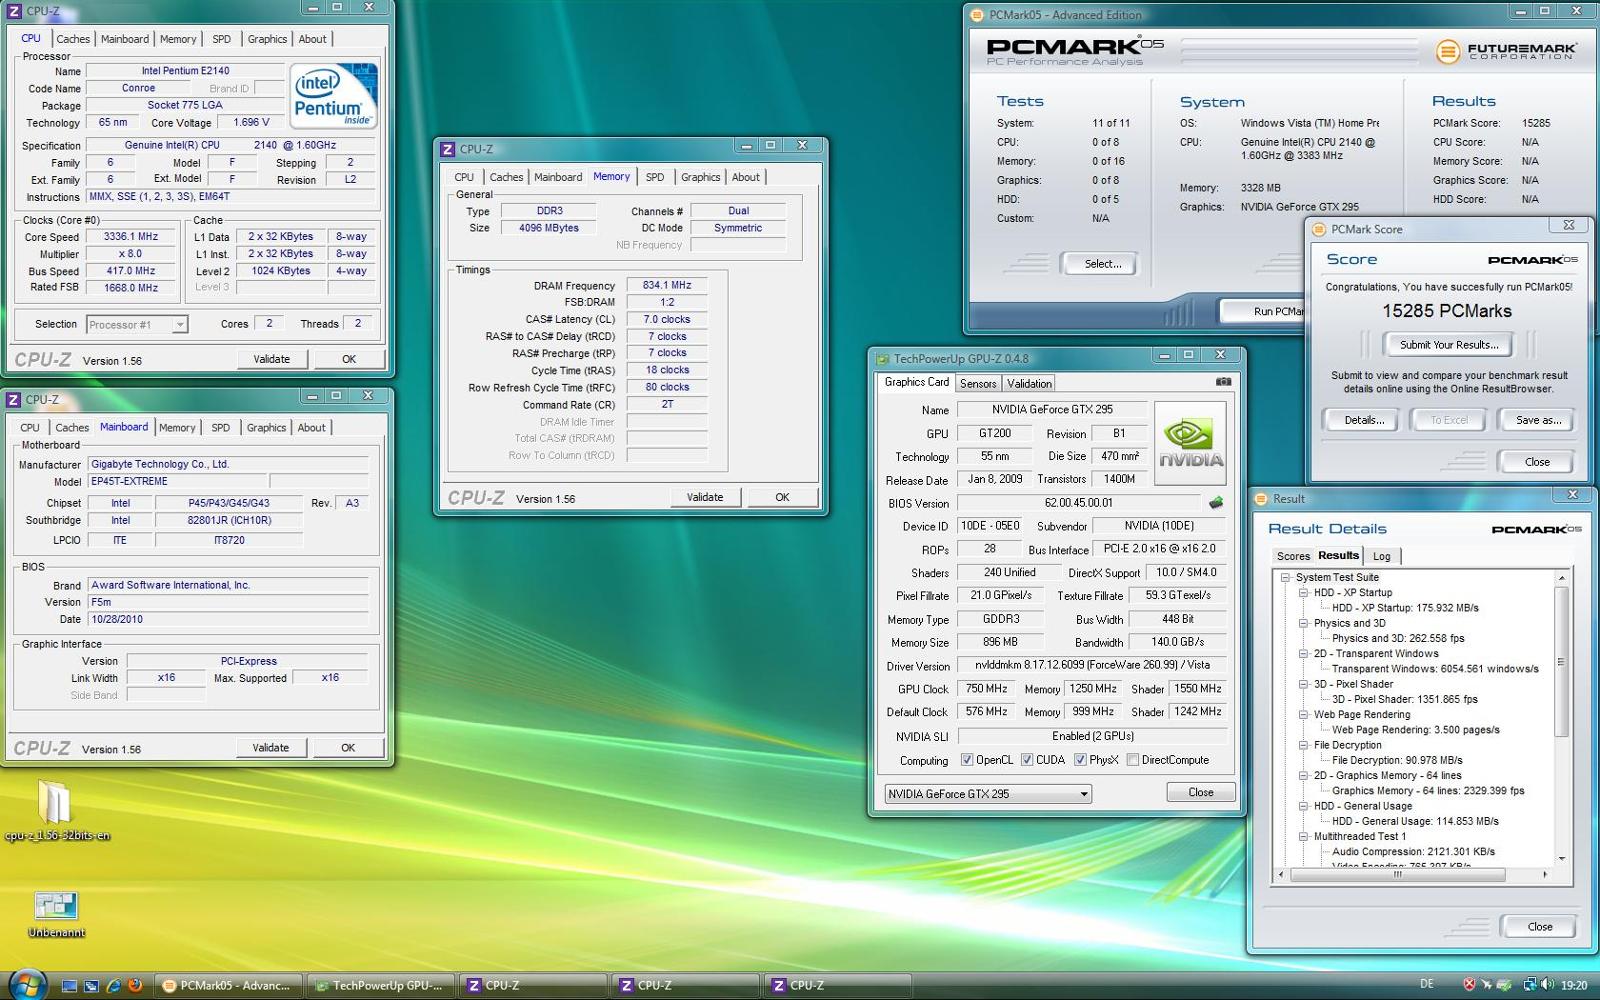The image size is (1600, 1000).
Task: Toggle the DirectCompute checkbox in GPU-Z
Action: coord(1133,760)
